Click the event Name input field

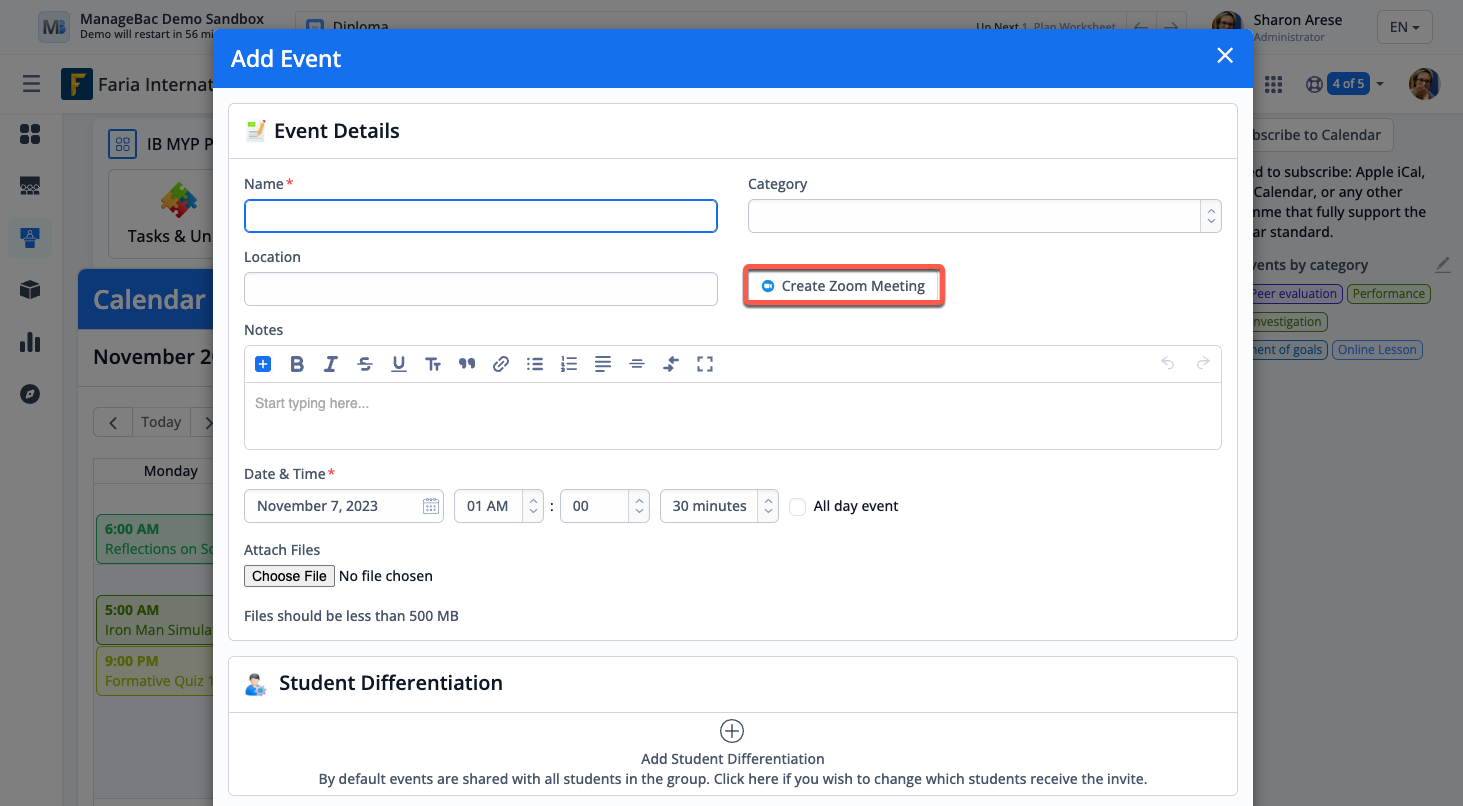pos(480,216)
